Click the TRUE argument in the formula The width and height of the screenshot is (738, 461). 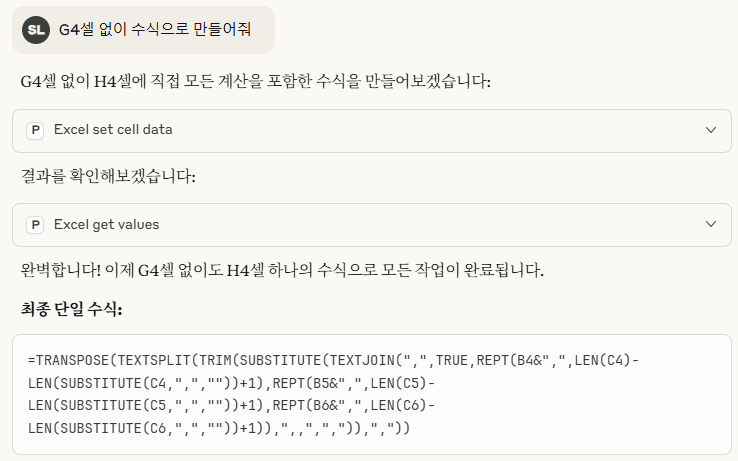(452, 360)
